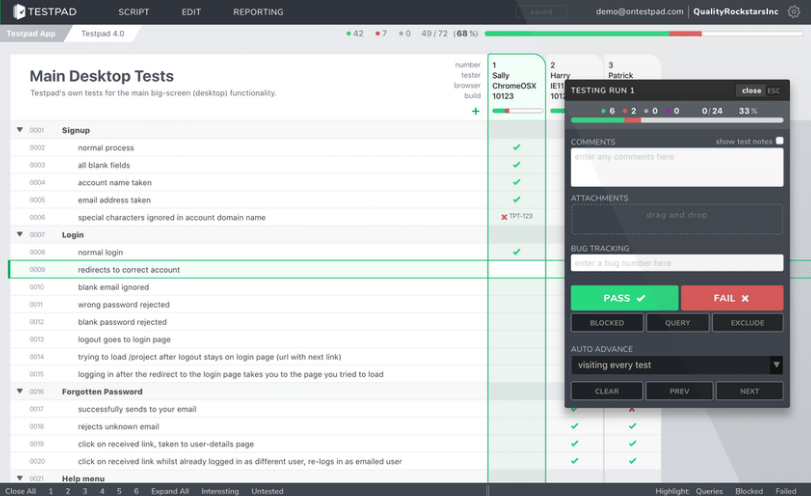
Task: Select the Testpad App breadcrumb tab
Action: click(x=31, y=34)
